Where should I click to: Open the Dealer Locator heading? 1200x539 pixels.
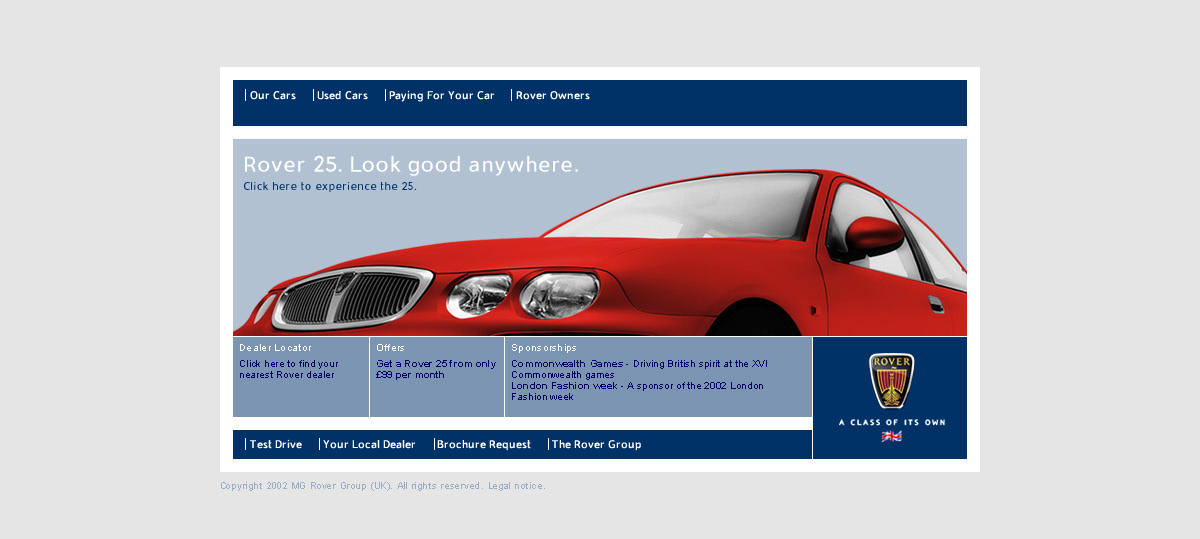click(275, 348)
